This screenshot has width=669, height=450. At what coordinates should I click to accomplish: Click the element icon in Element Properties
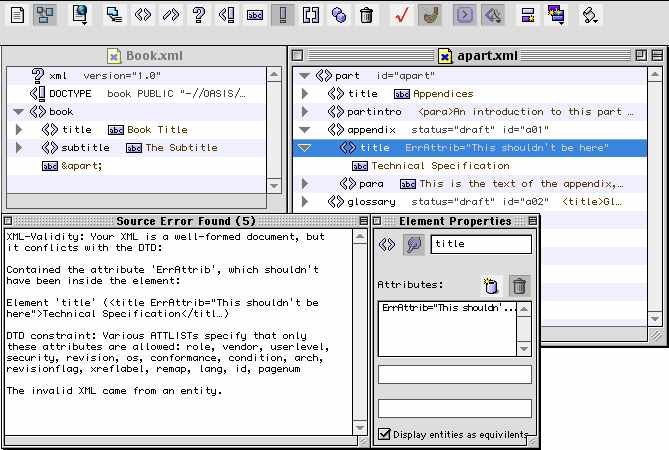coord(387,245)
